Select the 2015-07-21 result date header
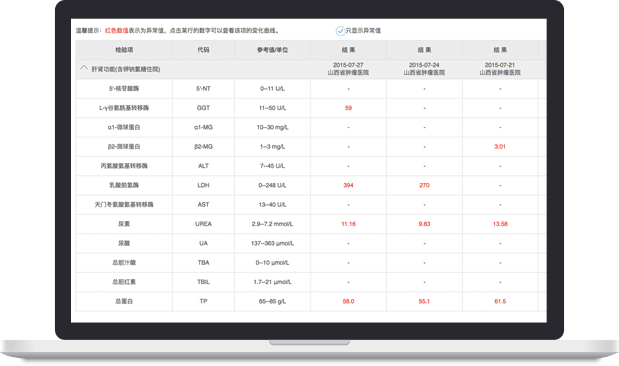 500,69
